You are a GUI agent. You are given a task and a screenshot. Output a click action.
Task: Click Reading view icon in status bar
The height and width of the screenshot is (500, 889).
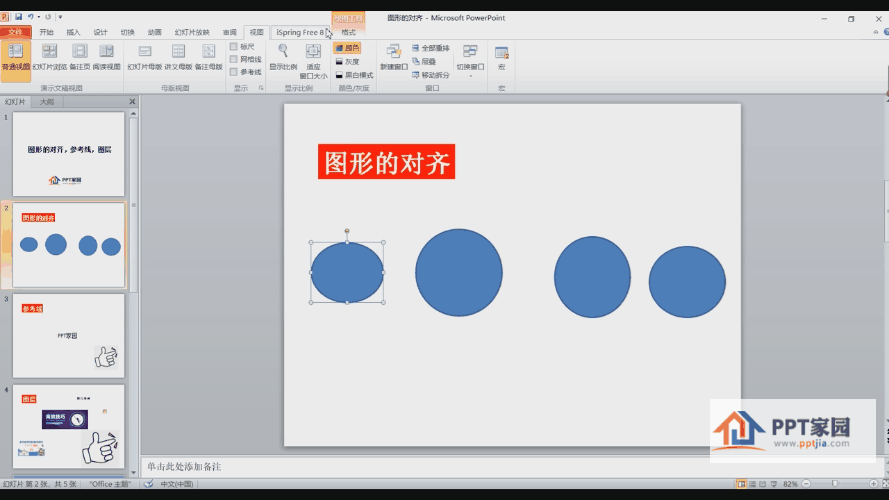[763, 484]
